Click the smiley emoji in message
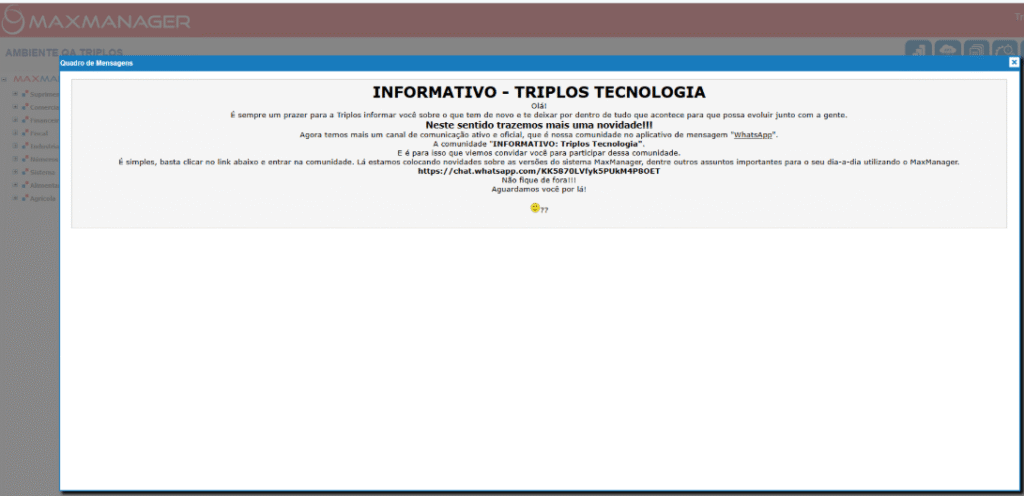The height and width of the screenshot is (496, 1024). pos(535,208)
